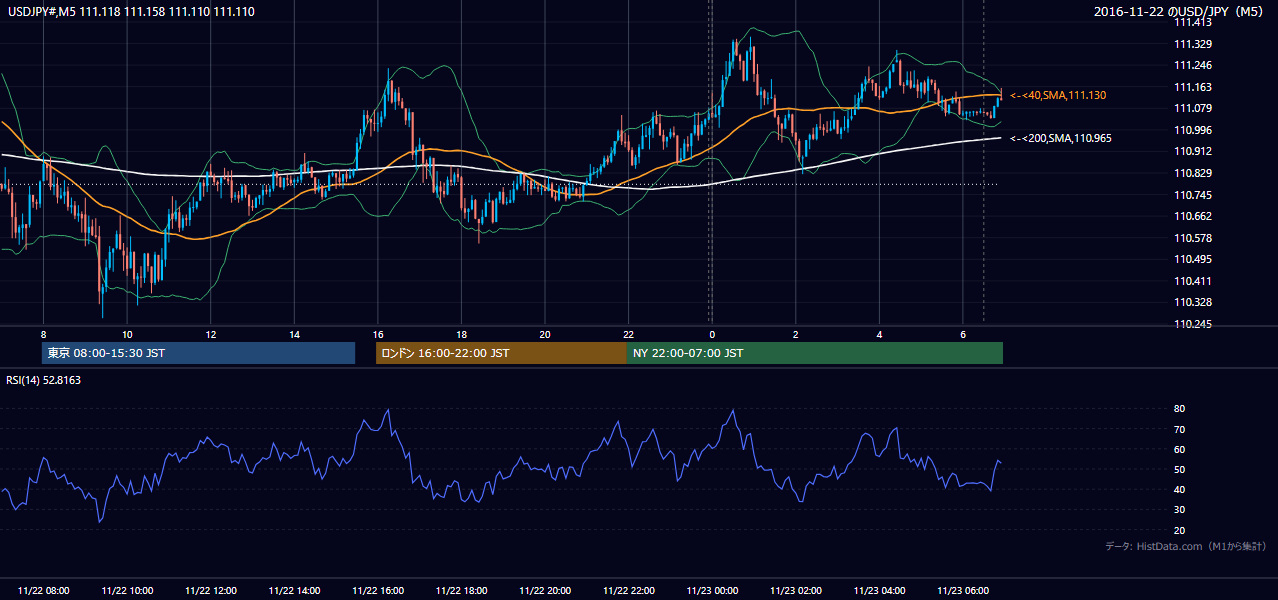Click price axis label 110.245

[1193, 324]
